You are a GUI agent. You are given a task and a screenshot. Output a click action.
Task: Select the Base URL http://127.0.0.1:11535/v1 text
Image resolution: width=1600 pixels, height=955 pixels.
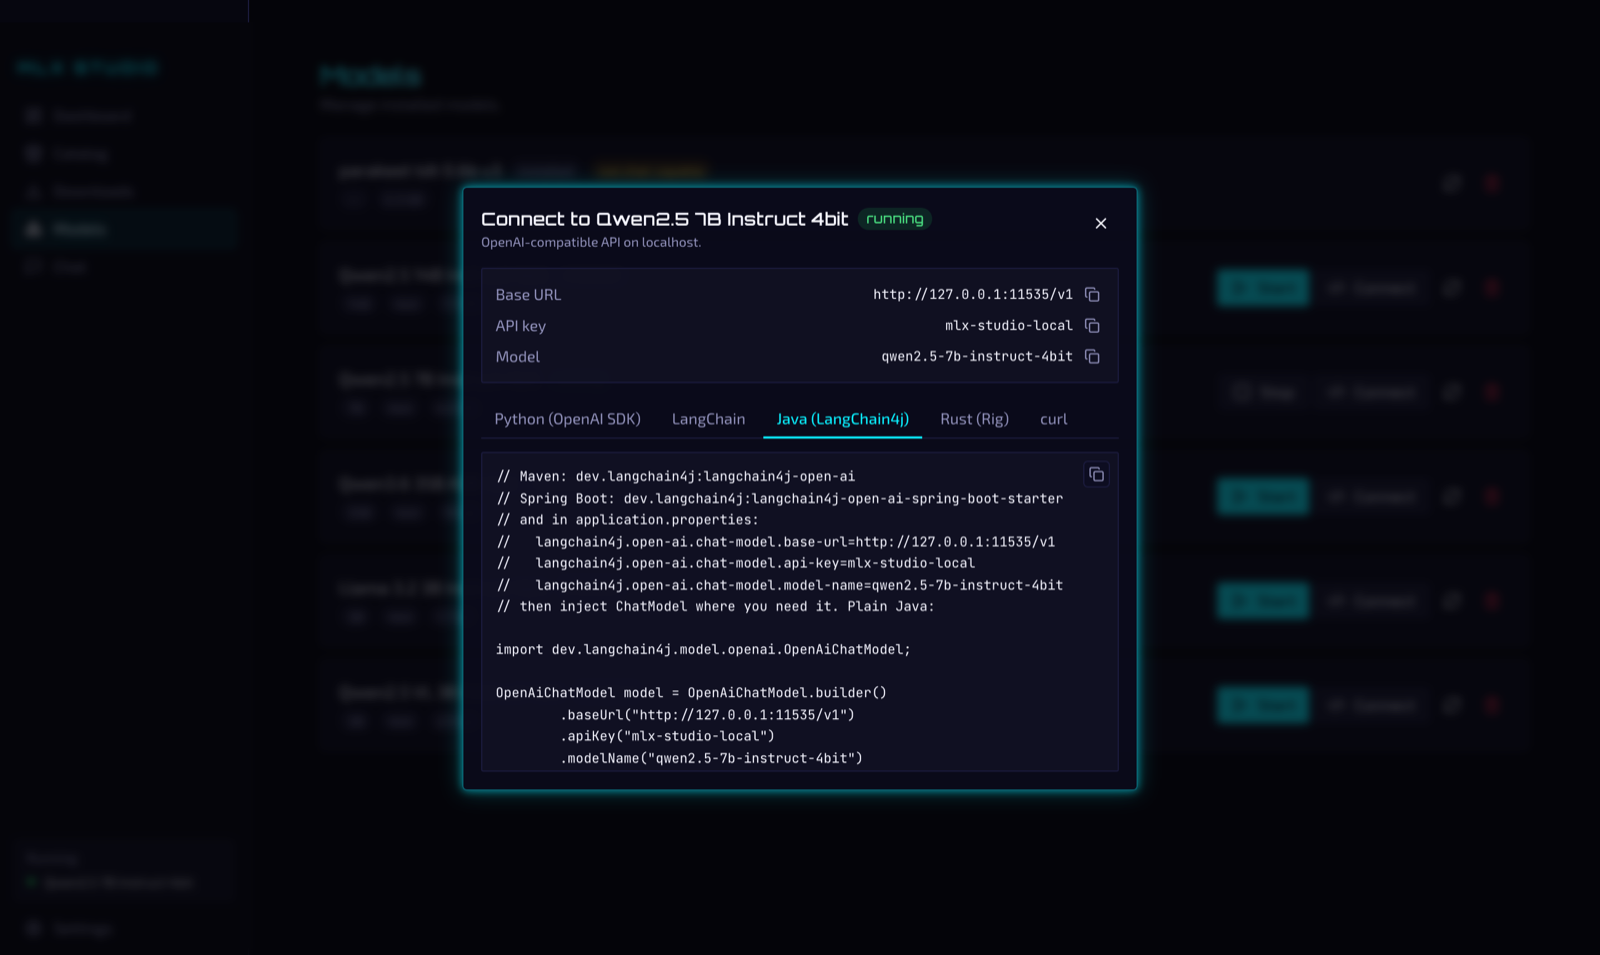972,294
